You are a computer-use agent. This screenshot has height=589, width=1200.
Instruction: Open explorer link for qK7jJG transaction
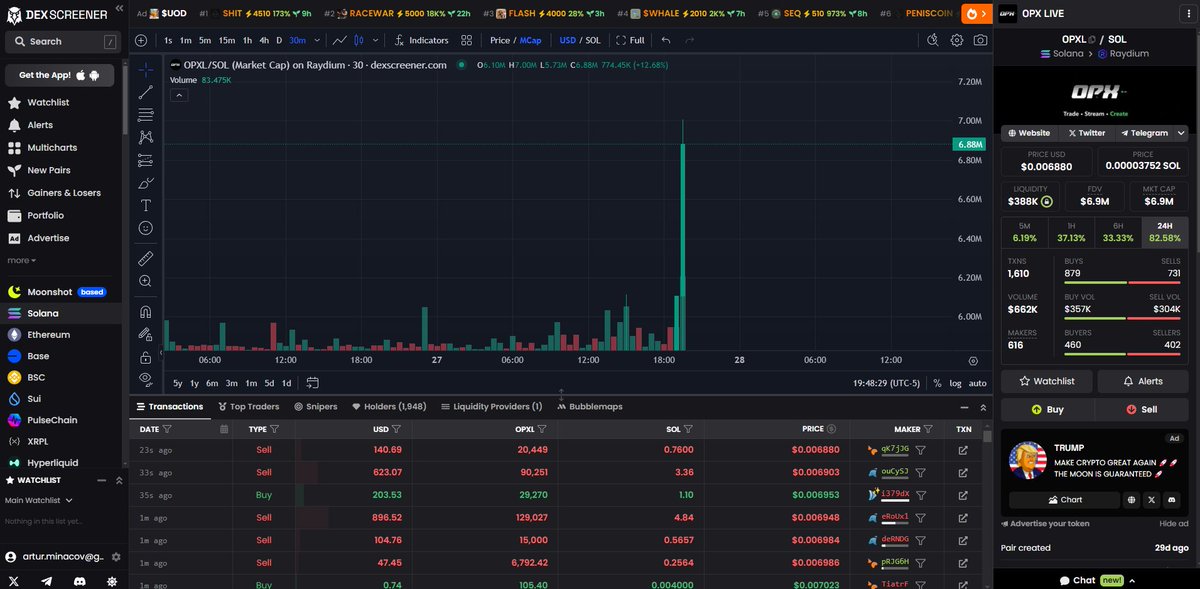click(963, 450)
